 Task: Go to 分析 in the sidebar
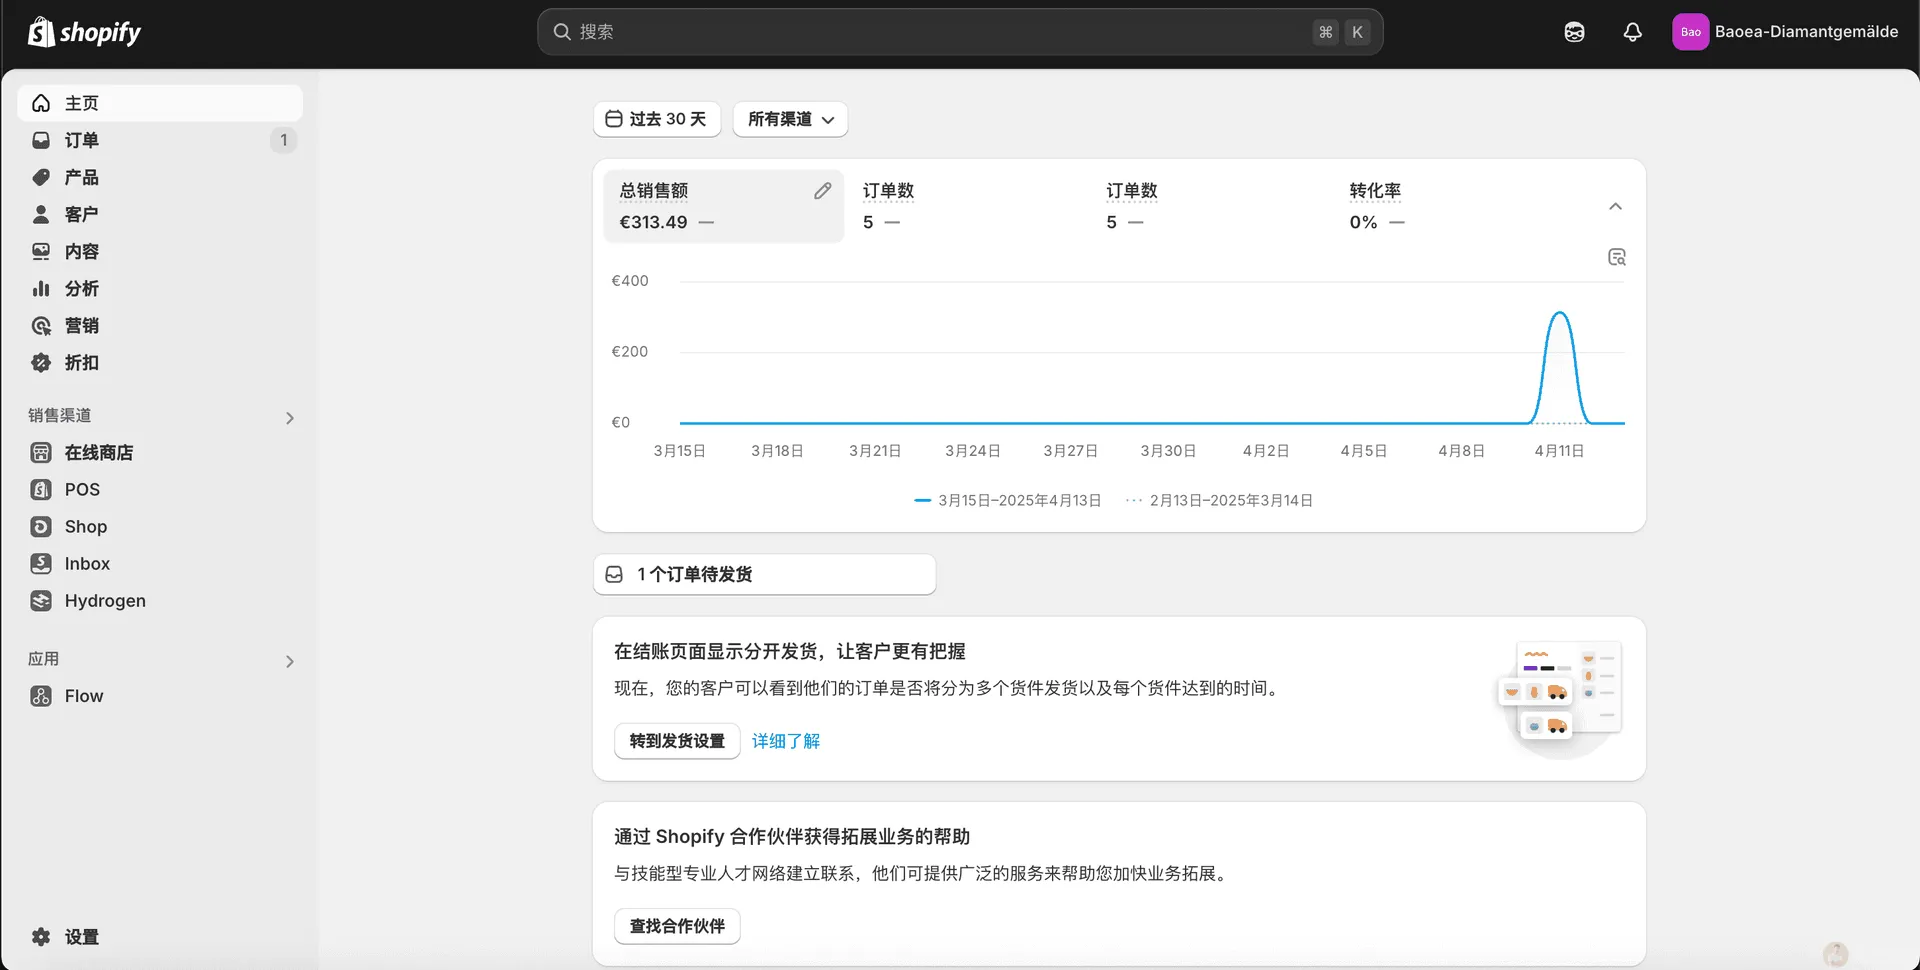[x=160, y=288]
